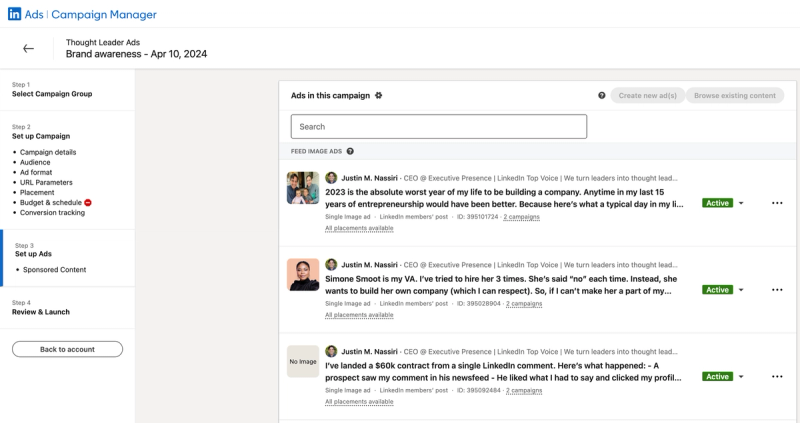Screen dimensions: 800x423
Task: Click the Browse existing content button
Action: click(x=735, y=95)
